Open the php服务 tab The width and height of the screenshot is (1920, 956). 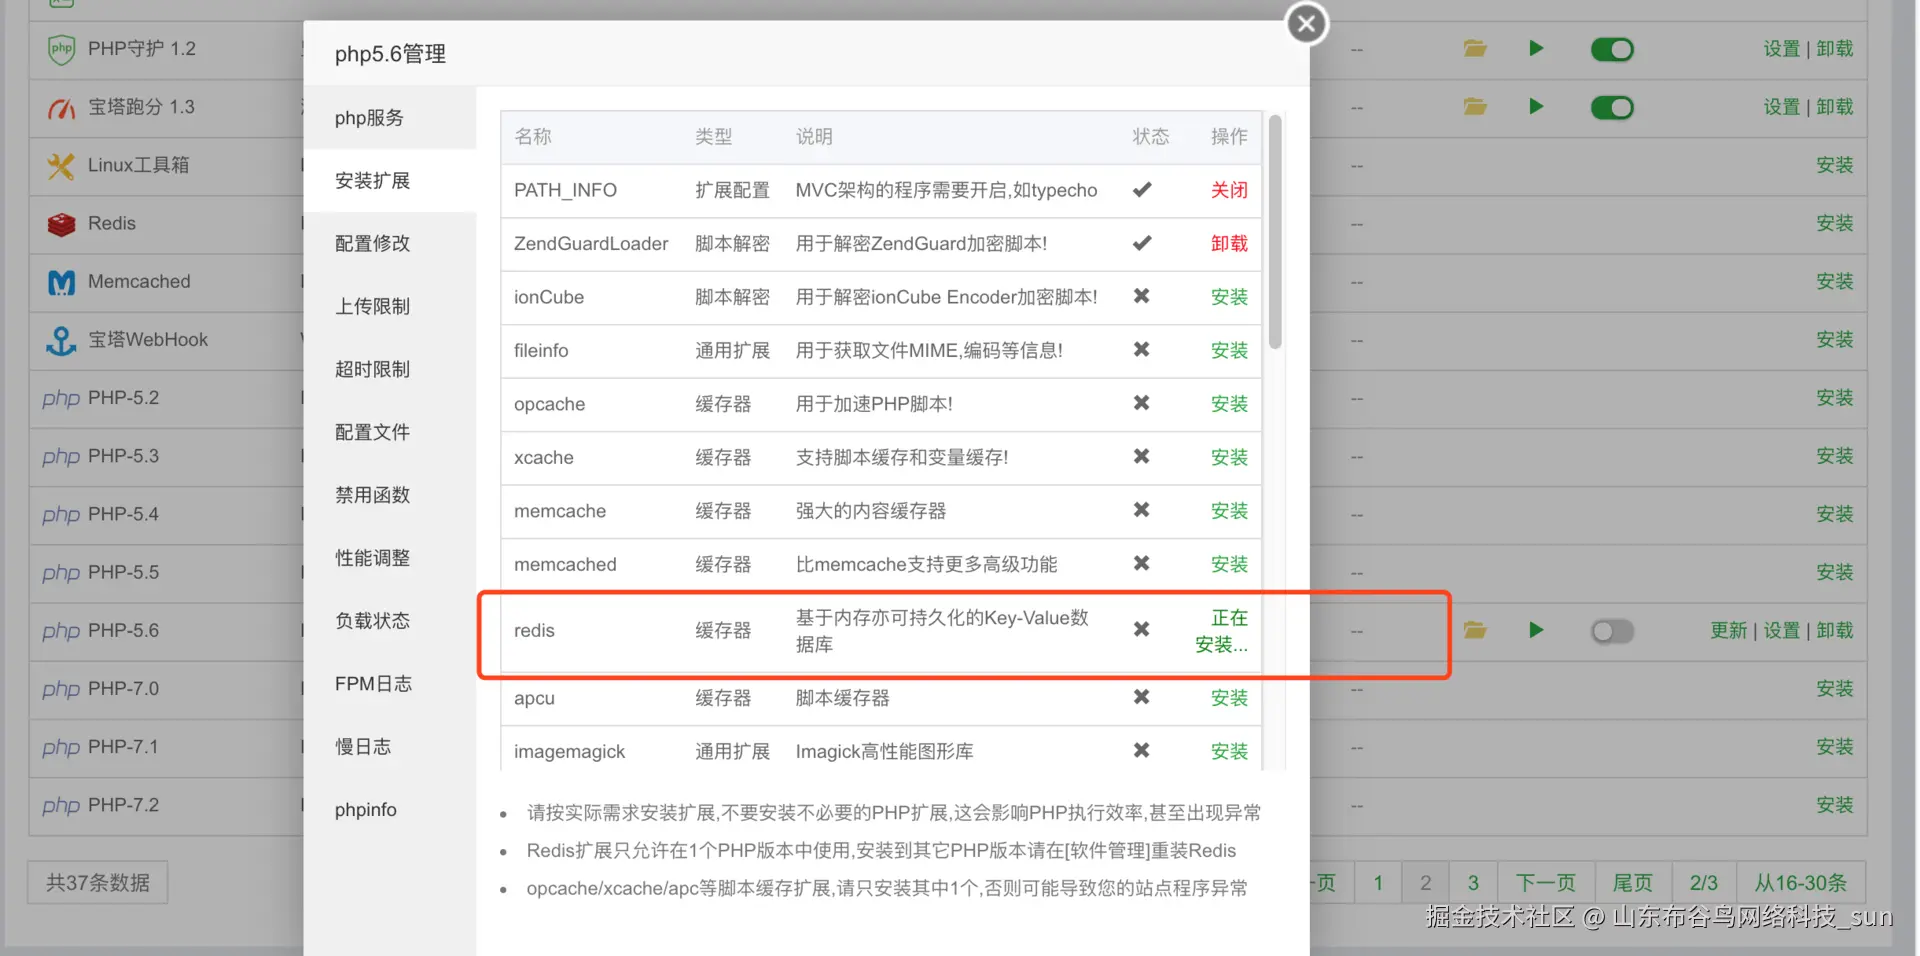(390, 118)
